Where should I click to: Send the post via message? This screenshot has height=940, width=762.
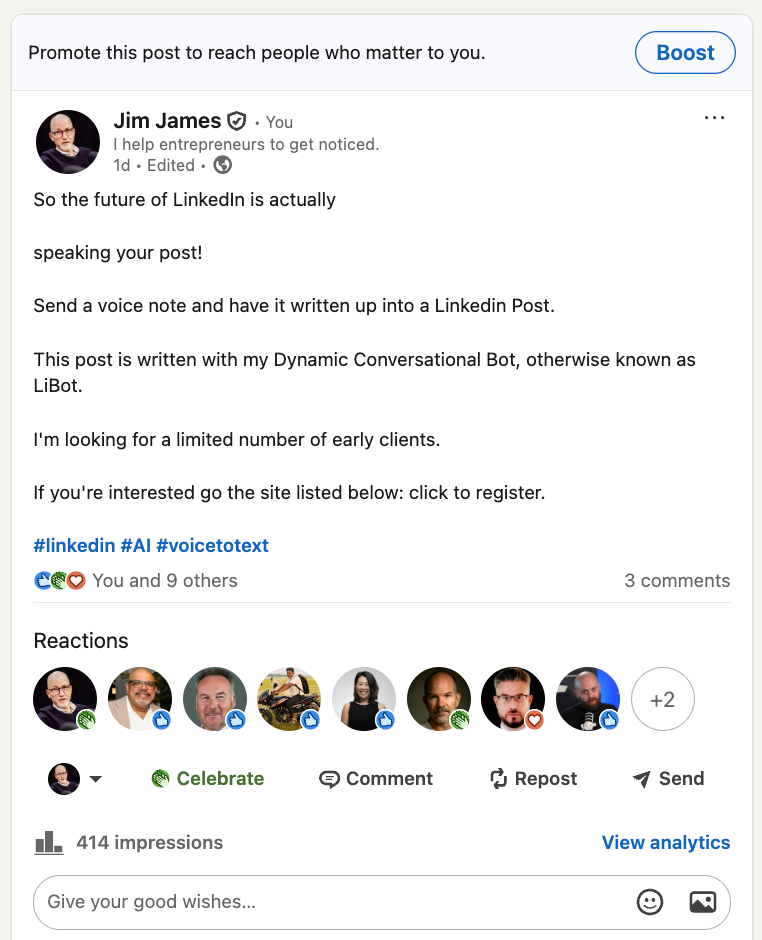point(668,779)
